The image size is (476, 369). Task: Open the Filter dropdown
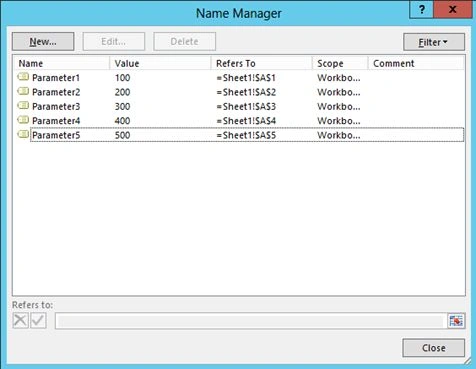point(434,42)
